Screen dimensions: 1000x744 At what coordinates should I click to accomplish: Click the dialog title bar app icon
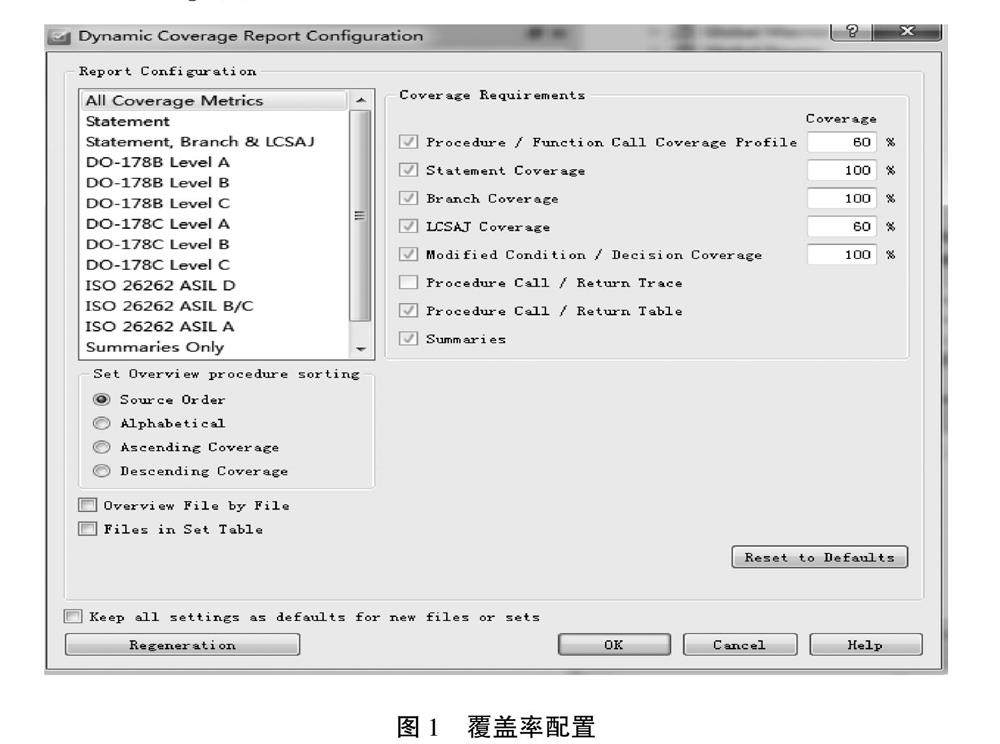pyautogui.click(x=63, y=36)
